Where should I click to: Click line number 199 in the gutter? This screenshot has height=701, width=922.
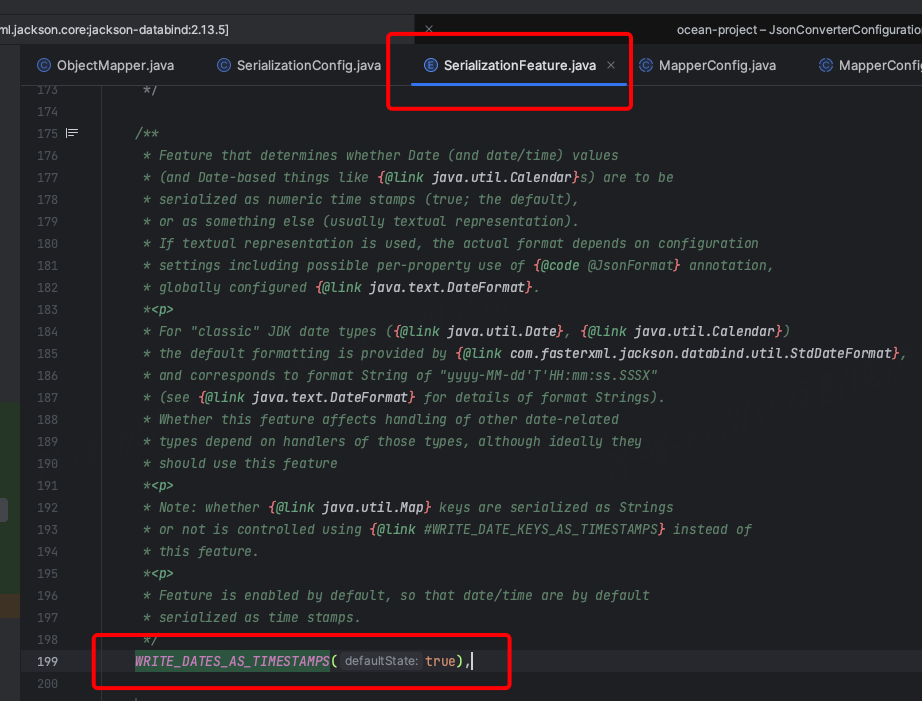click(47, 661)
